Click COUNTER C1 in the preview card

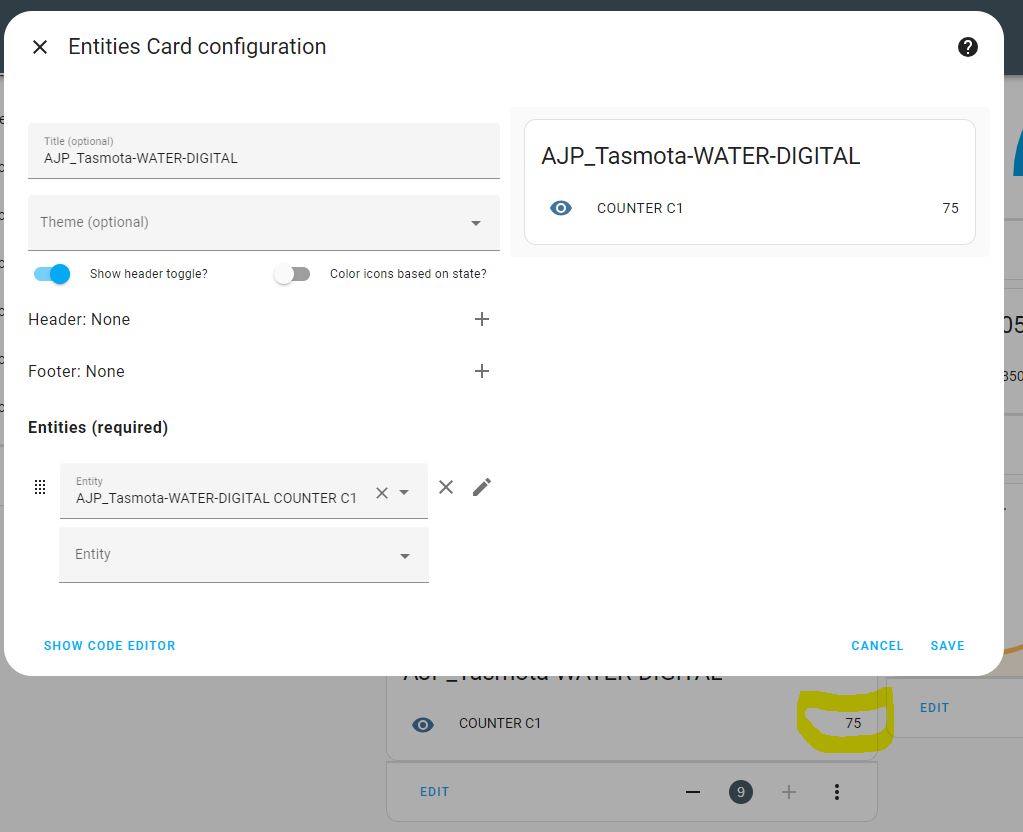pyautogui.click(x=639, y=208)
